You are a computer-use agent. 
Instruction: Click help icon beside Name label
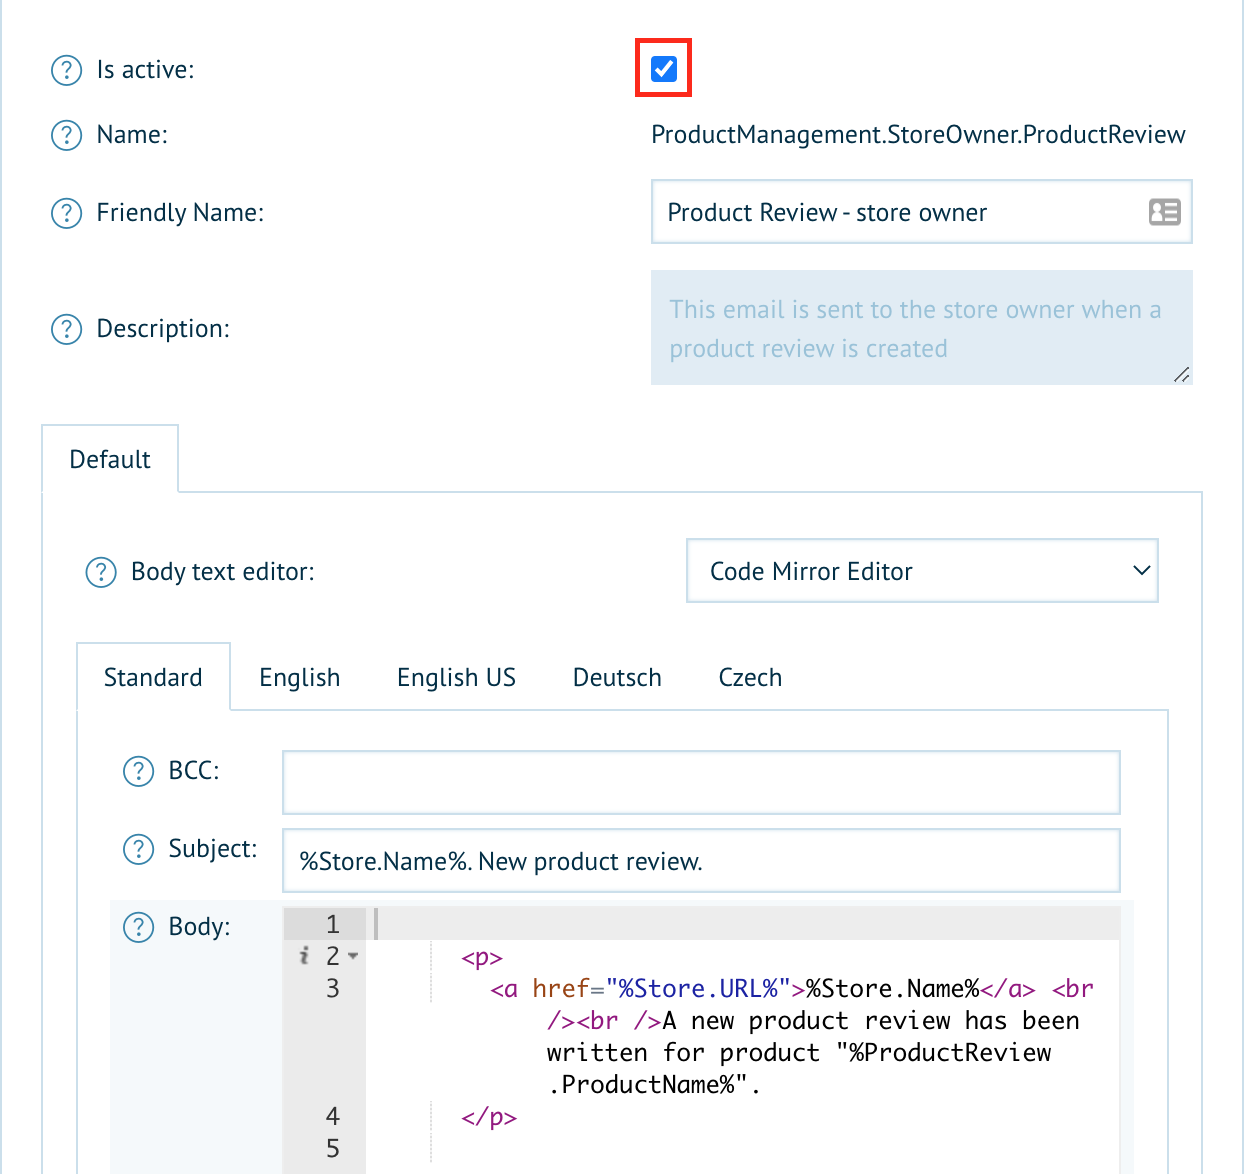tap(66, 135)
